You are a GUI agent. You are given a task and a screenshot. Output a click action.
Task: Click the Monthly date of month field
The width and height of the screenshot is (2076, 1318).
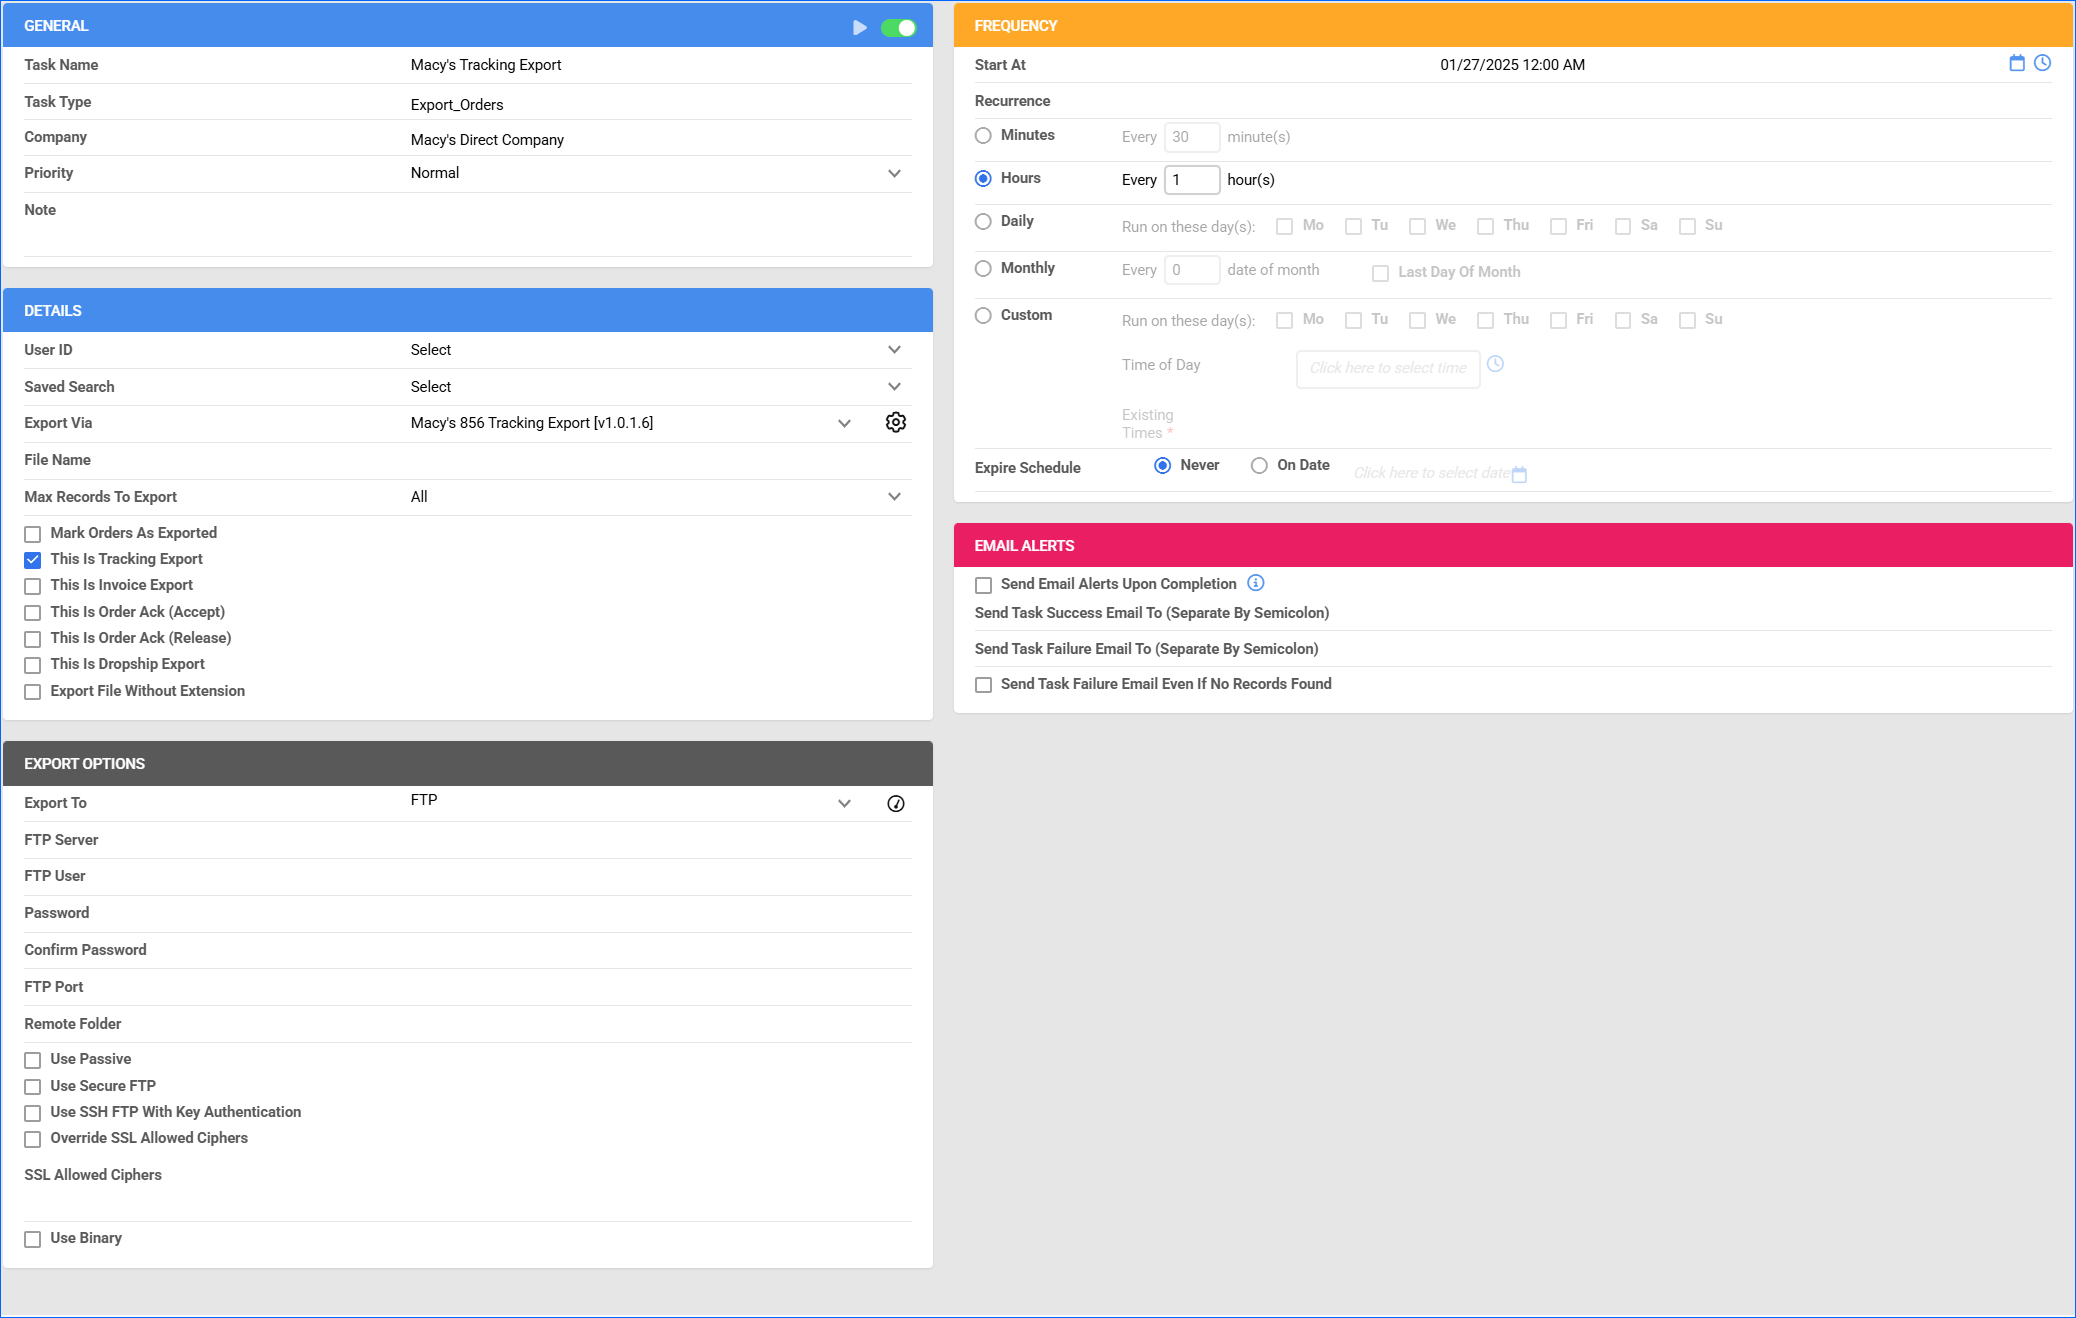point(1192,270)
